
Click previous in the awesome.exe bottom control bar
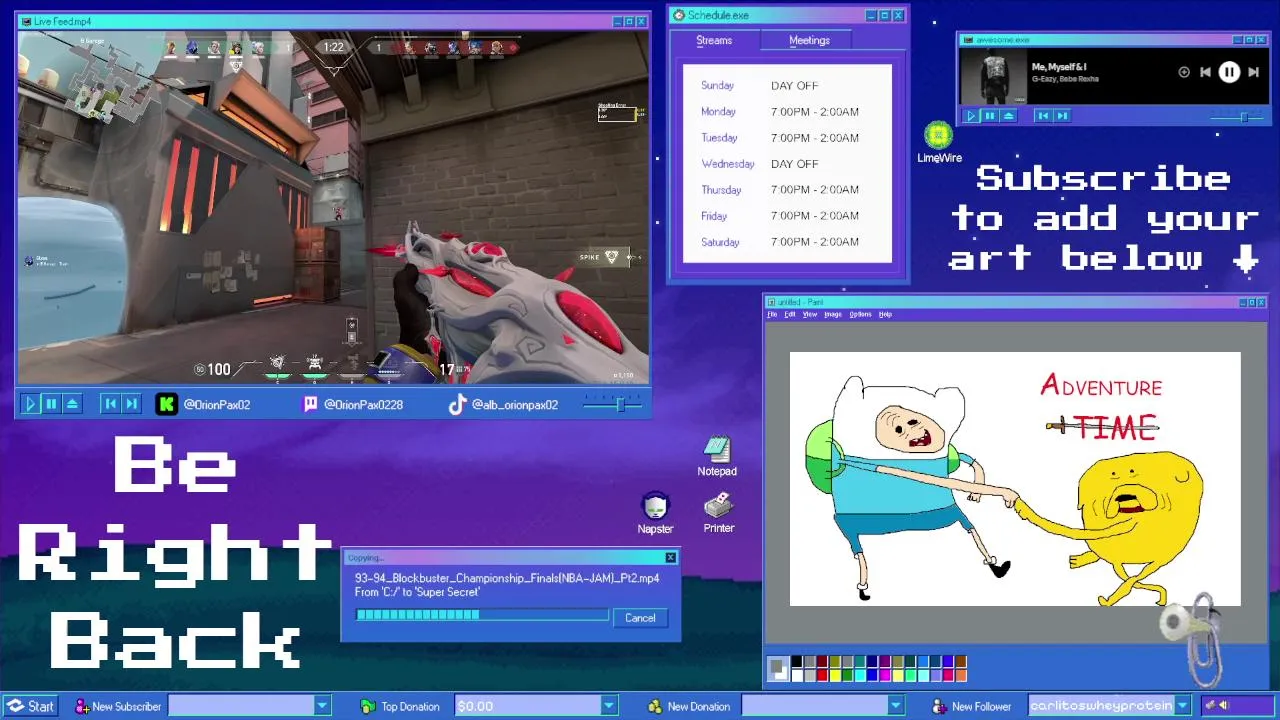pyautogui.click(x=1043, y=116)
